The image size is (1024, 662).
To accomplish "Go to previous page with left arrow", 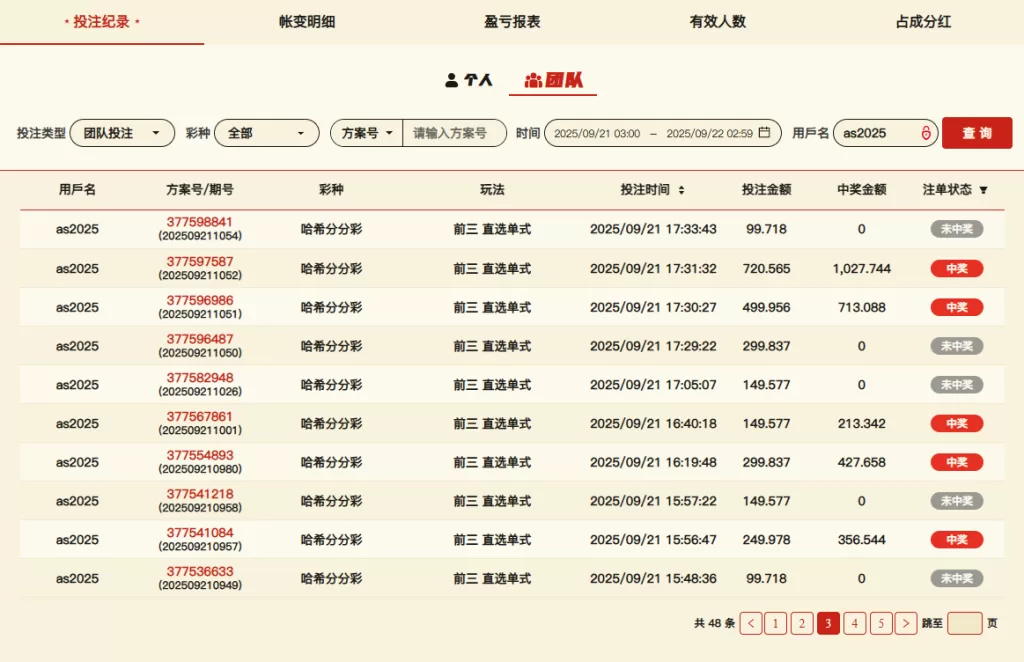I will pos(750,623).
